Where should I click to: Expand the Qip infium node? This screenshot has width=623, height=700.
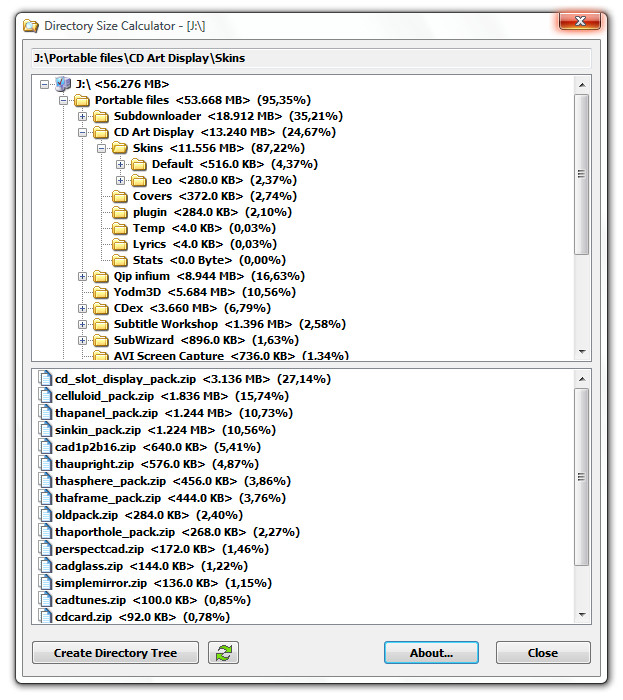coord(82,276)
